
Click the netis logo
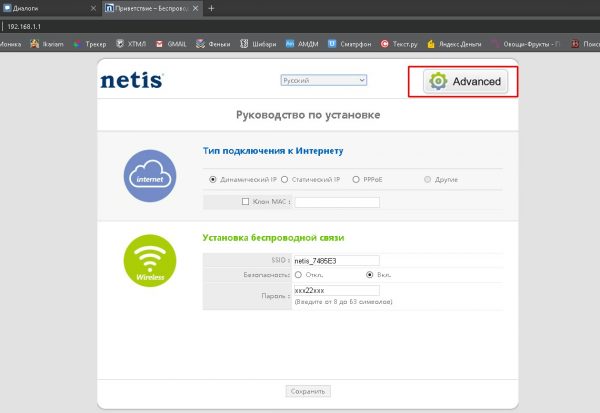click(132, 80)
